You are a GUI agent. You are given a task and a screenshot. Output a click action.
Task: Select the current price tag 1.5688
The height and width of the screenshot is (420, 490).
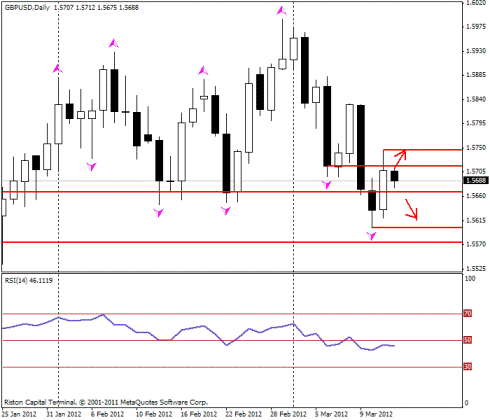[476, 181]
